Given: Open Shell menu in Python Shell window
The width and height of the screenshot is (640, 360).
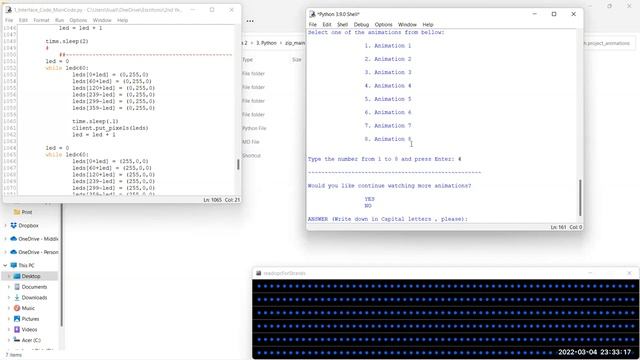Looking at the screenshot, I should [342, 25].
